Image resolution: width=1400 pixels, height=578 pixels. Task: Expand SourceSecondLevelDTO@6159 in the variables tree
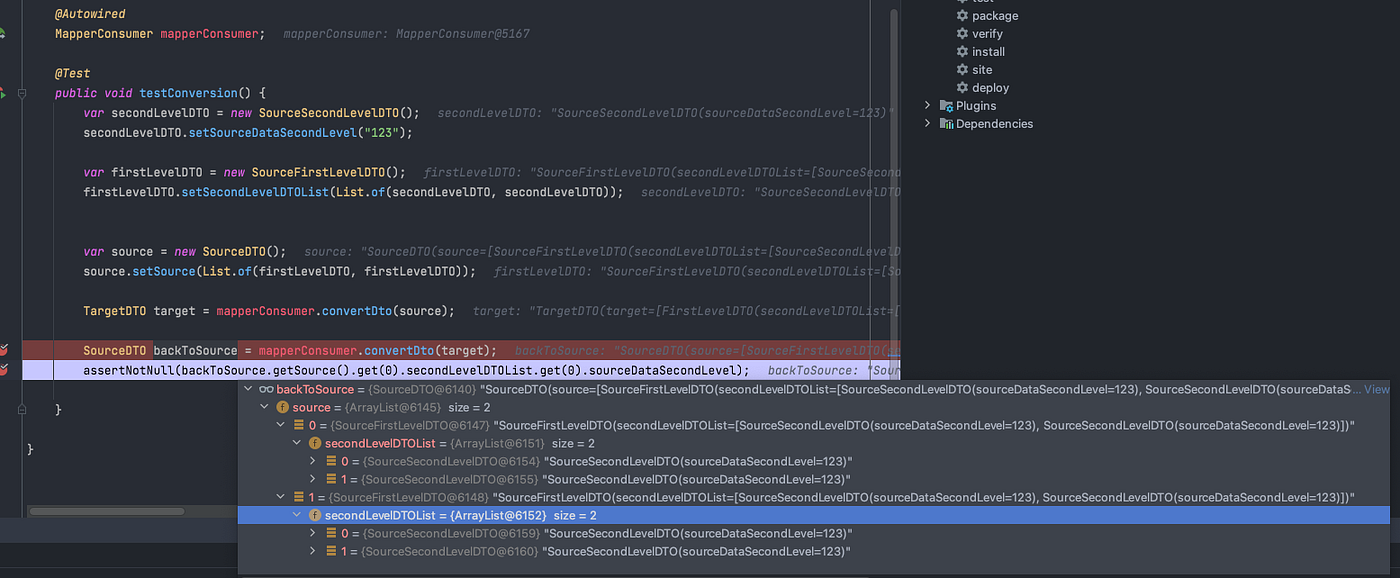tap(313, 533)
